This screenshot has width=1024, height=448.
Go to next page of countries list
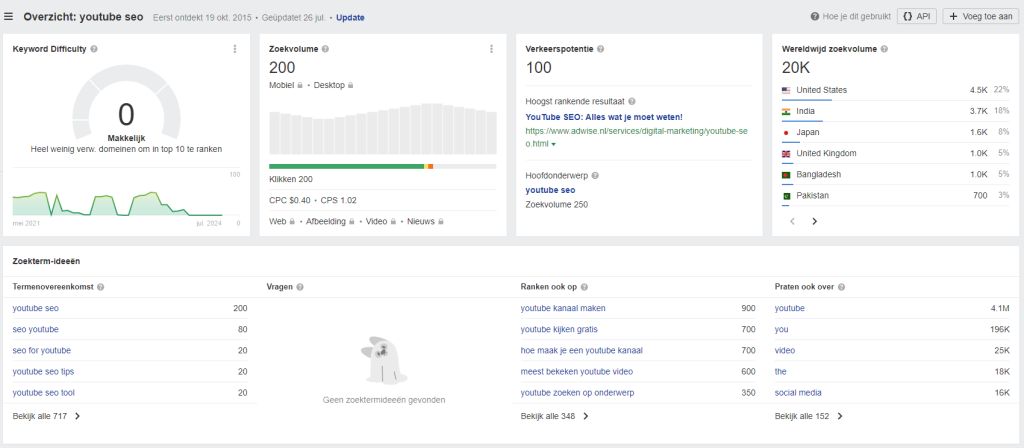814,221
